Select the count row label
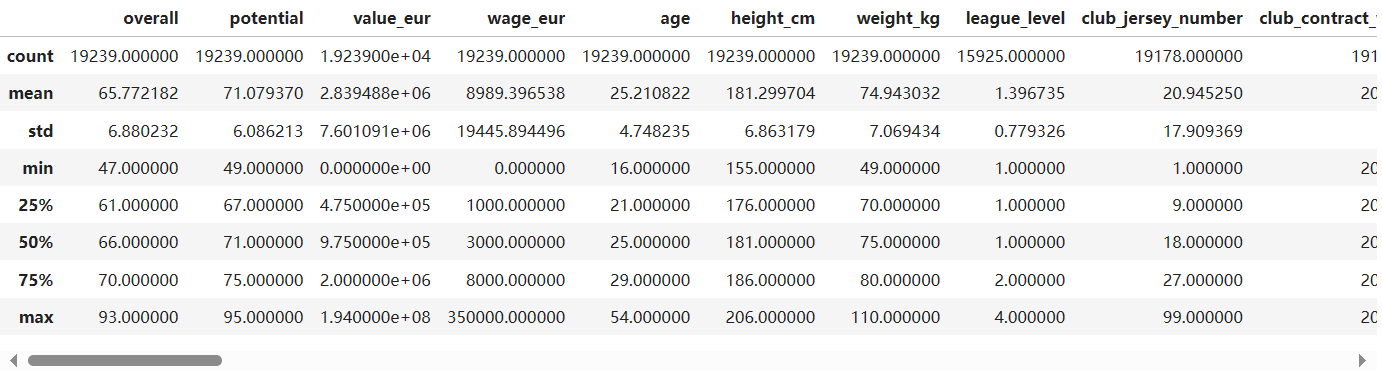 click(x=30, y=56)
